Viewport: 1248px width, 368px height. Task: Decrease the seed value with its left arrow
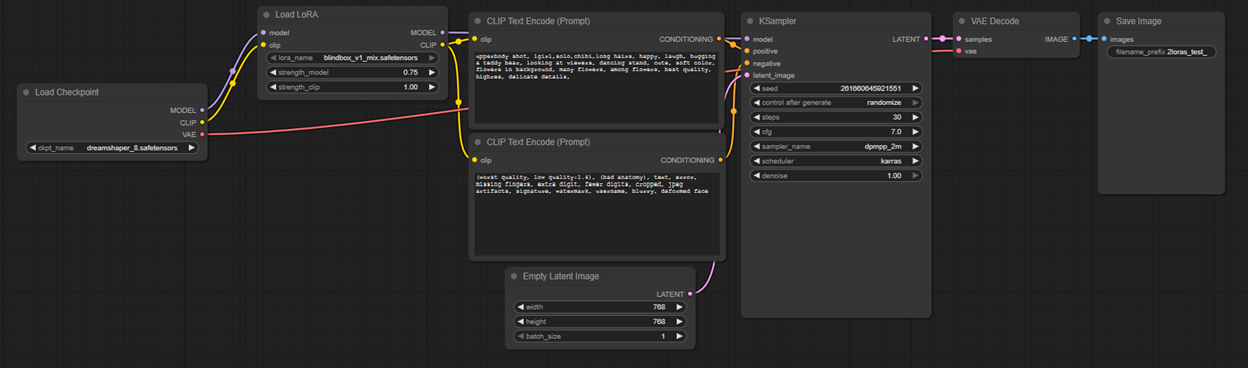tap(757, 89)
